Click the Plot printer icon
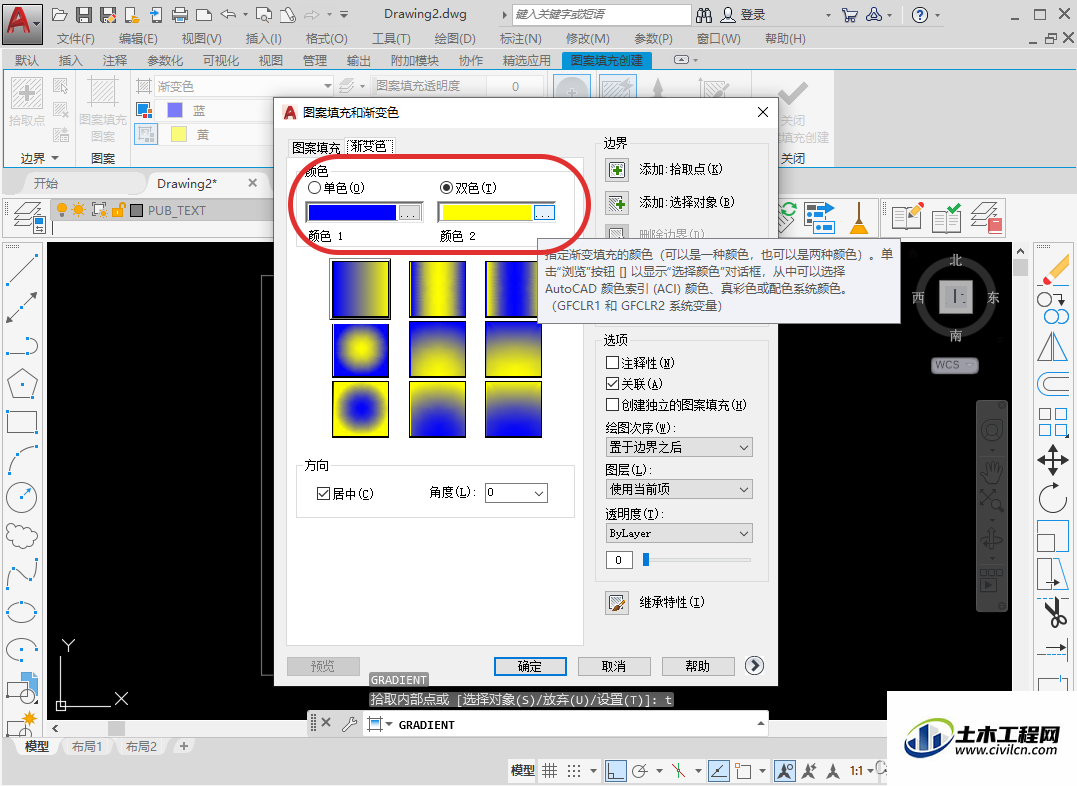The width and height of the screenshot is (1077, 786). click(180, 14)
